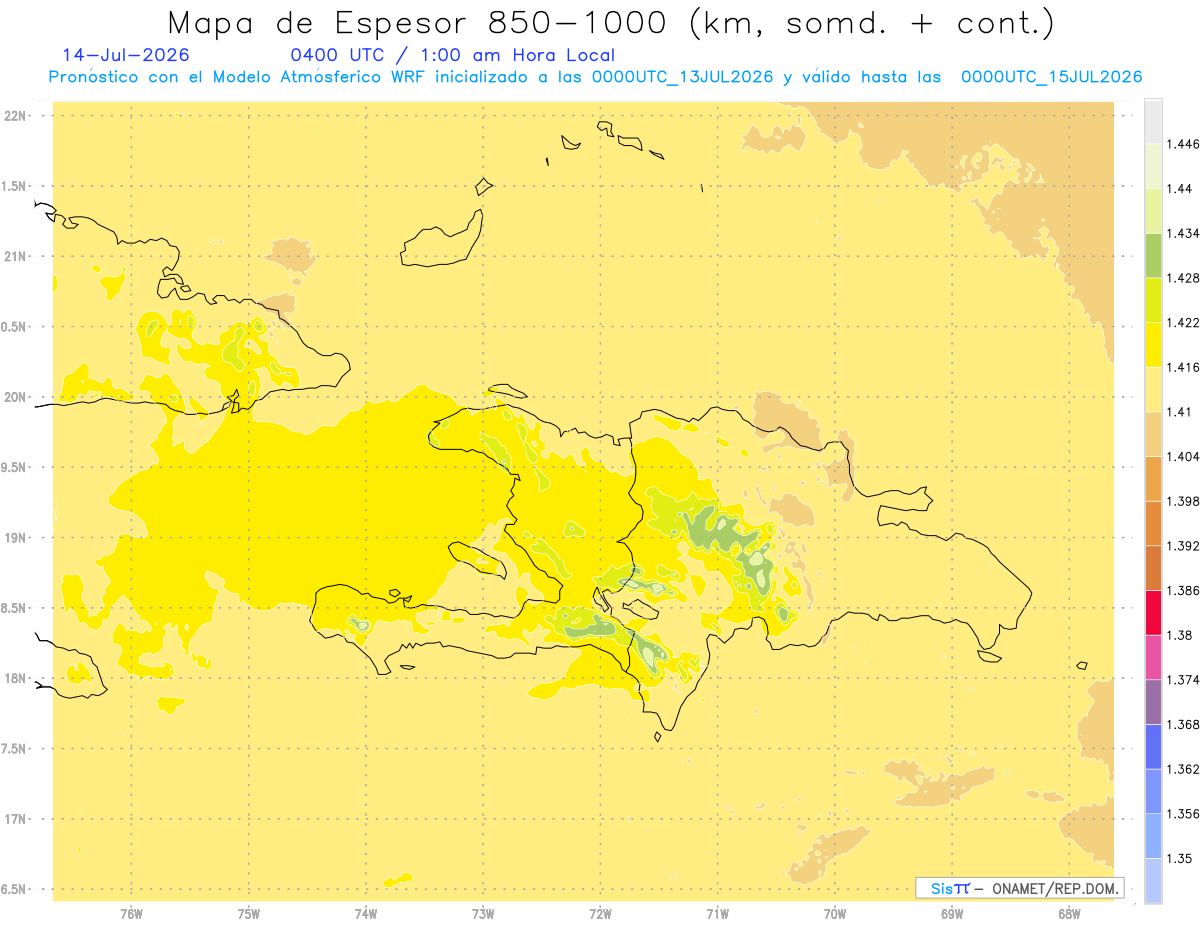Image resolution: width=1200 pixels, height=927 pixels.
Task: Click the red swatch in the color legend
Action: (1153, 612)
